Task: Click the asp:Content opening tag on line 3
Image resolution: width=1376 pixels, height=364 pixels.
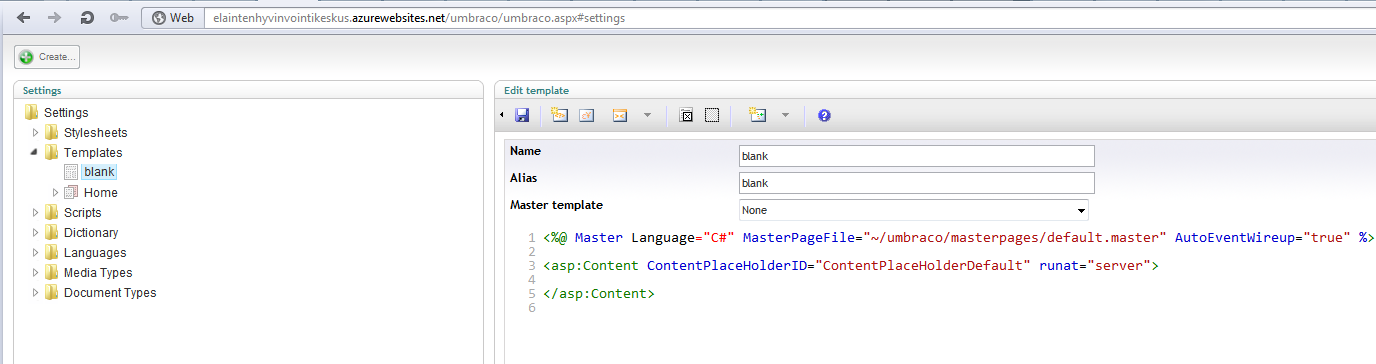Action: [x=851, y=265]
